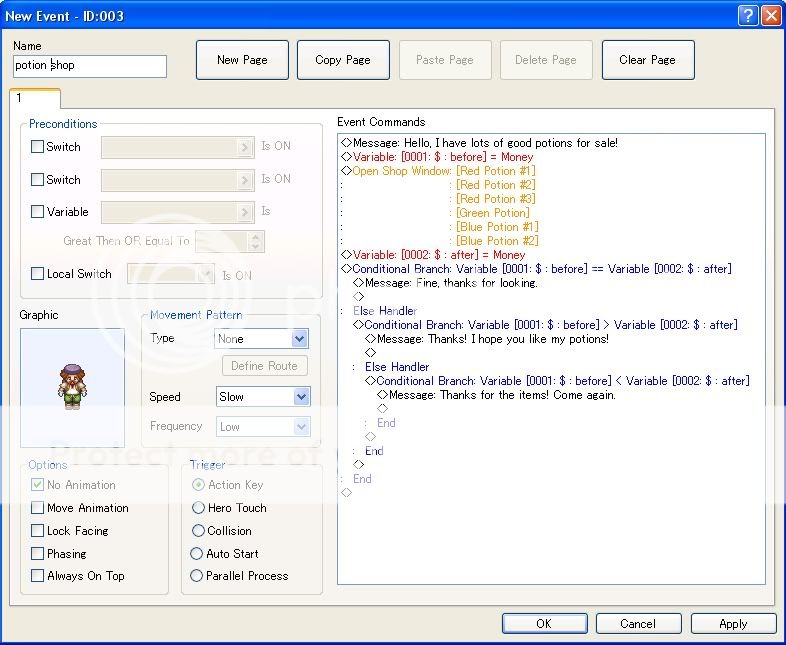Select the Auto Start trigger option

click(x=198, y=554)
